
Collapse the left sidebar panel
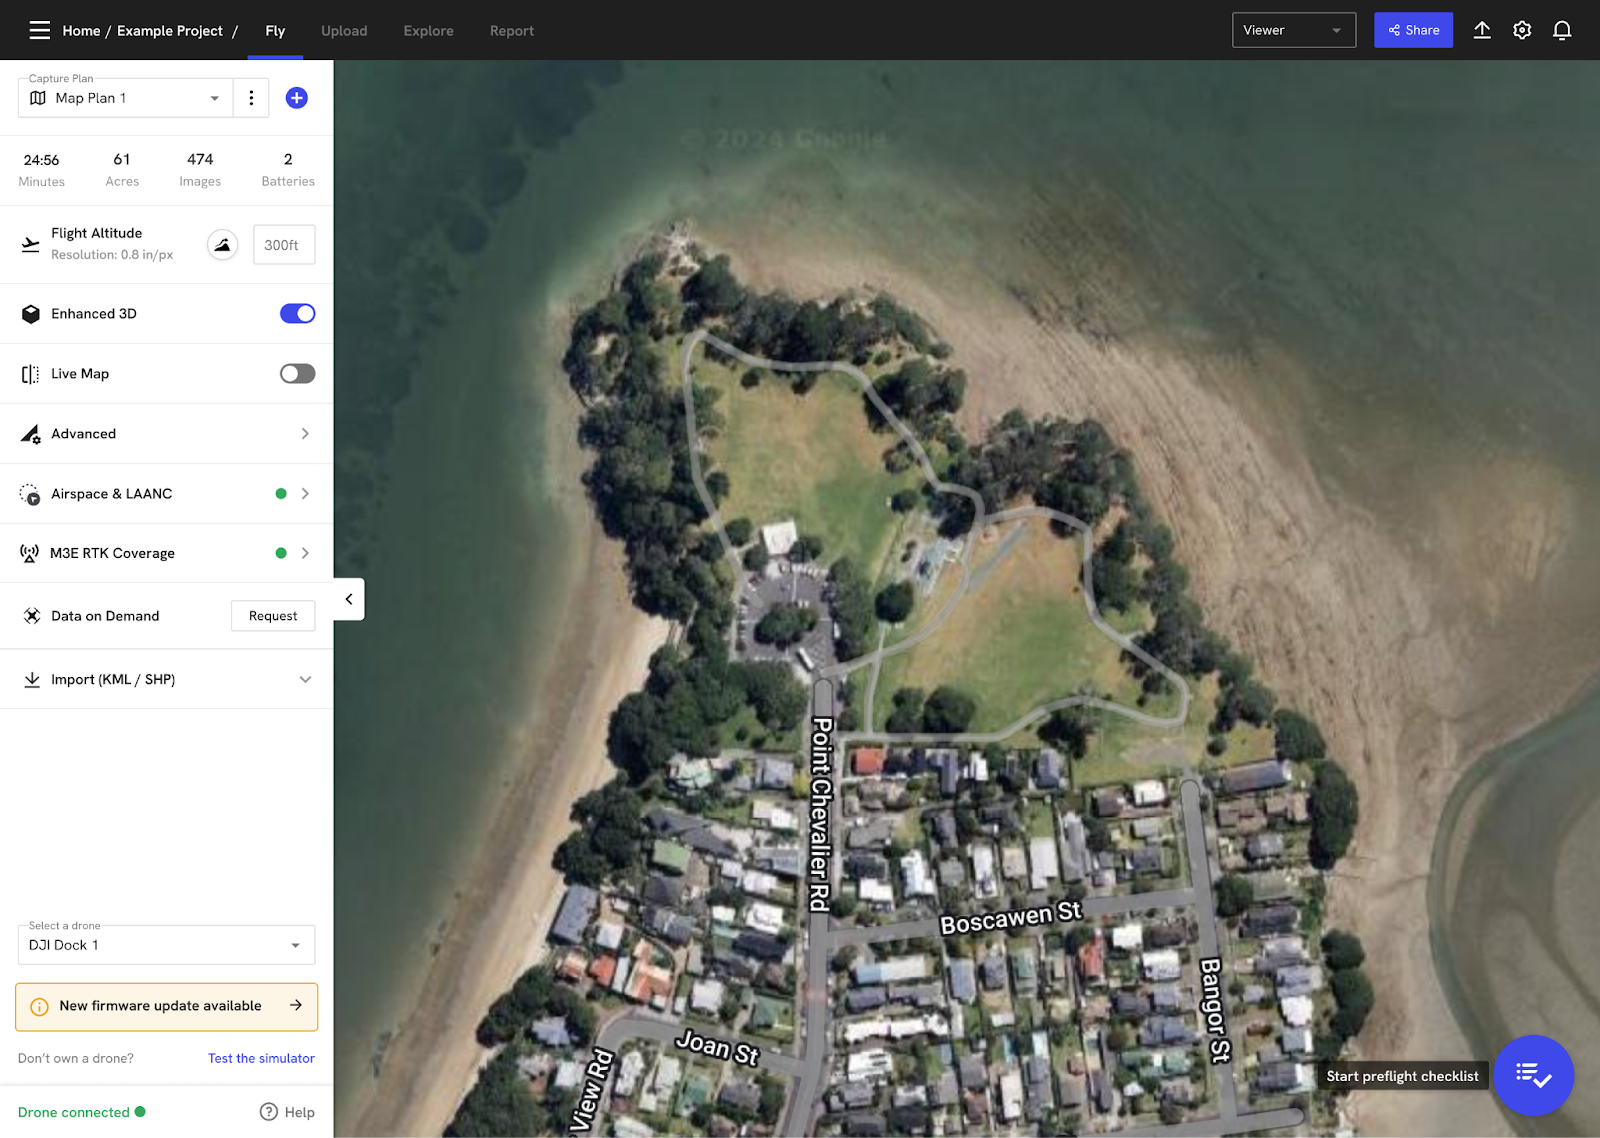click(x=349, y=599)
